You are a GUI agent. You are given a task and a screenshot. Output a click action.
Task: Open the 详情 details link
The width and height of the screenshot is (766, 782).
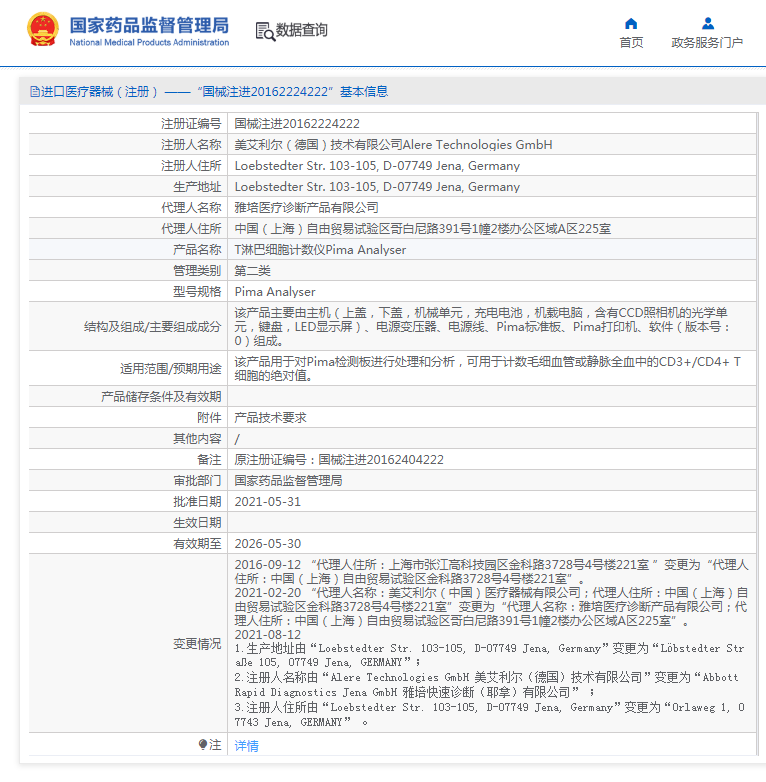coord(246,746)
